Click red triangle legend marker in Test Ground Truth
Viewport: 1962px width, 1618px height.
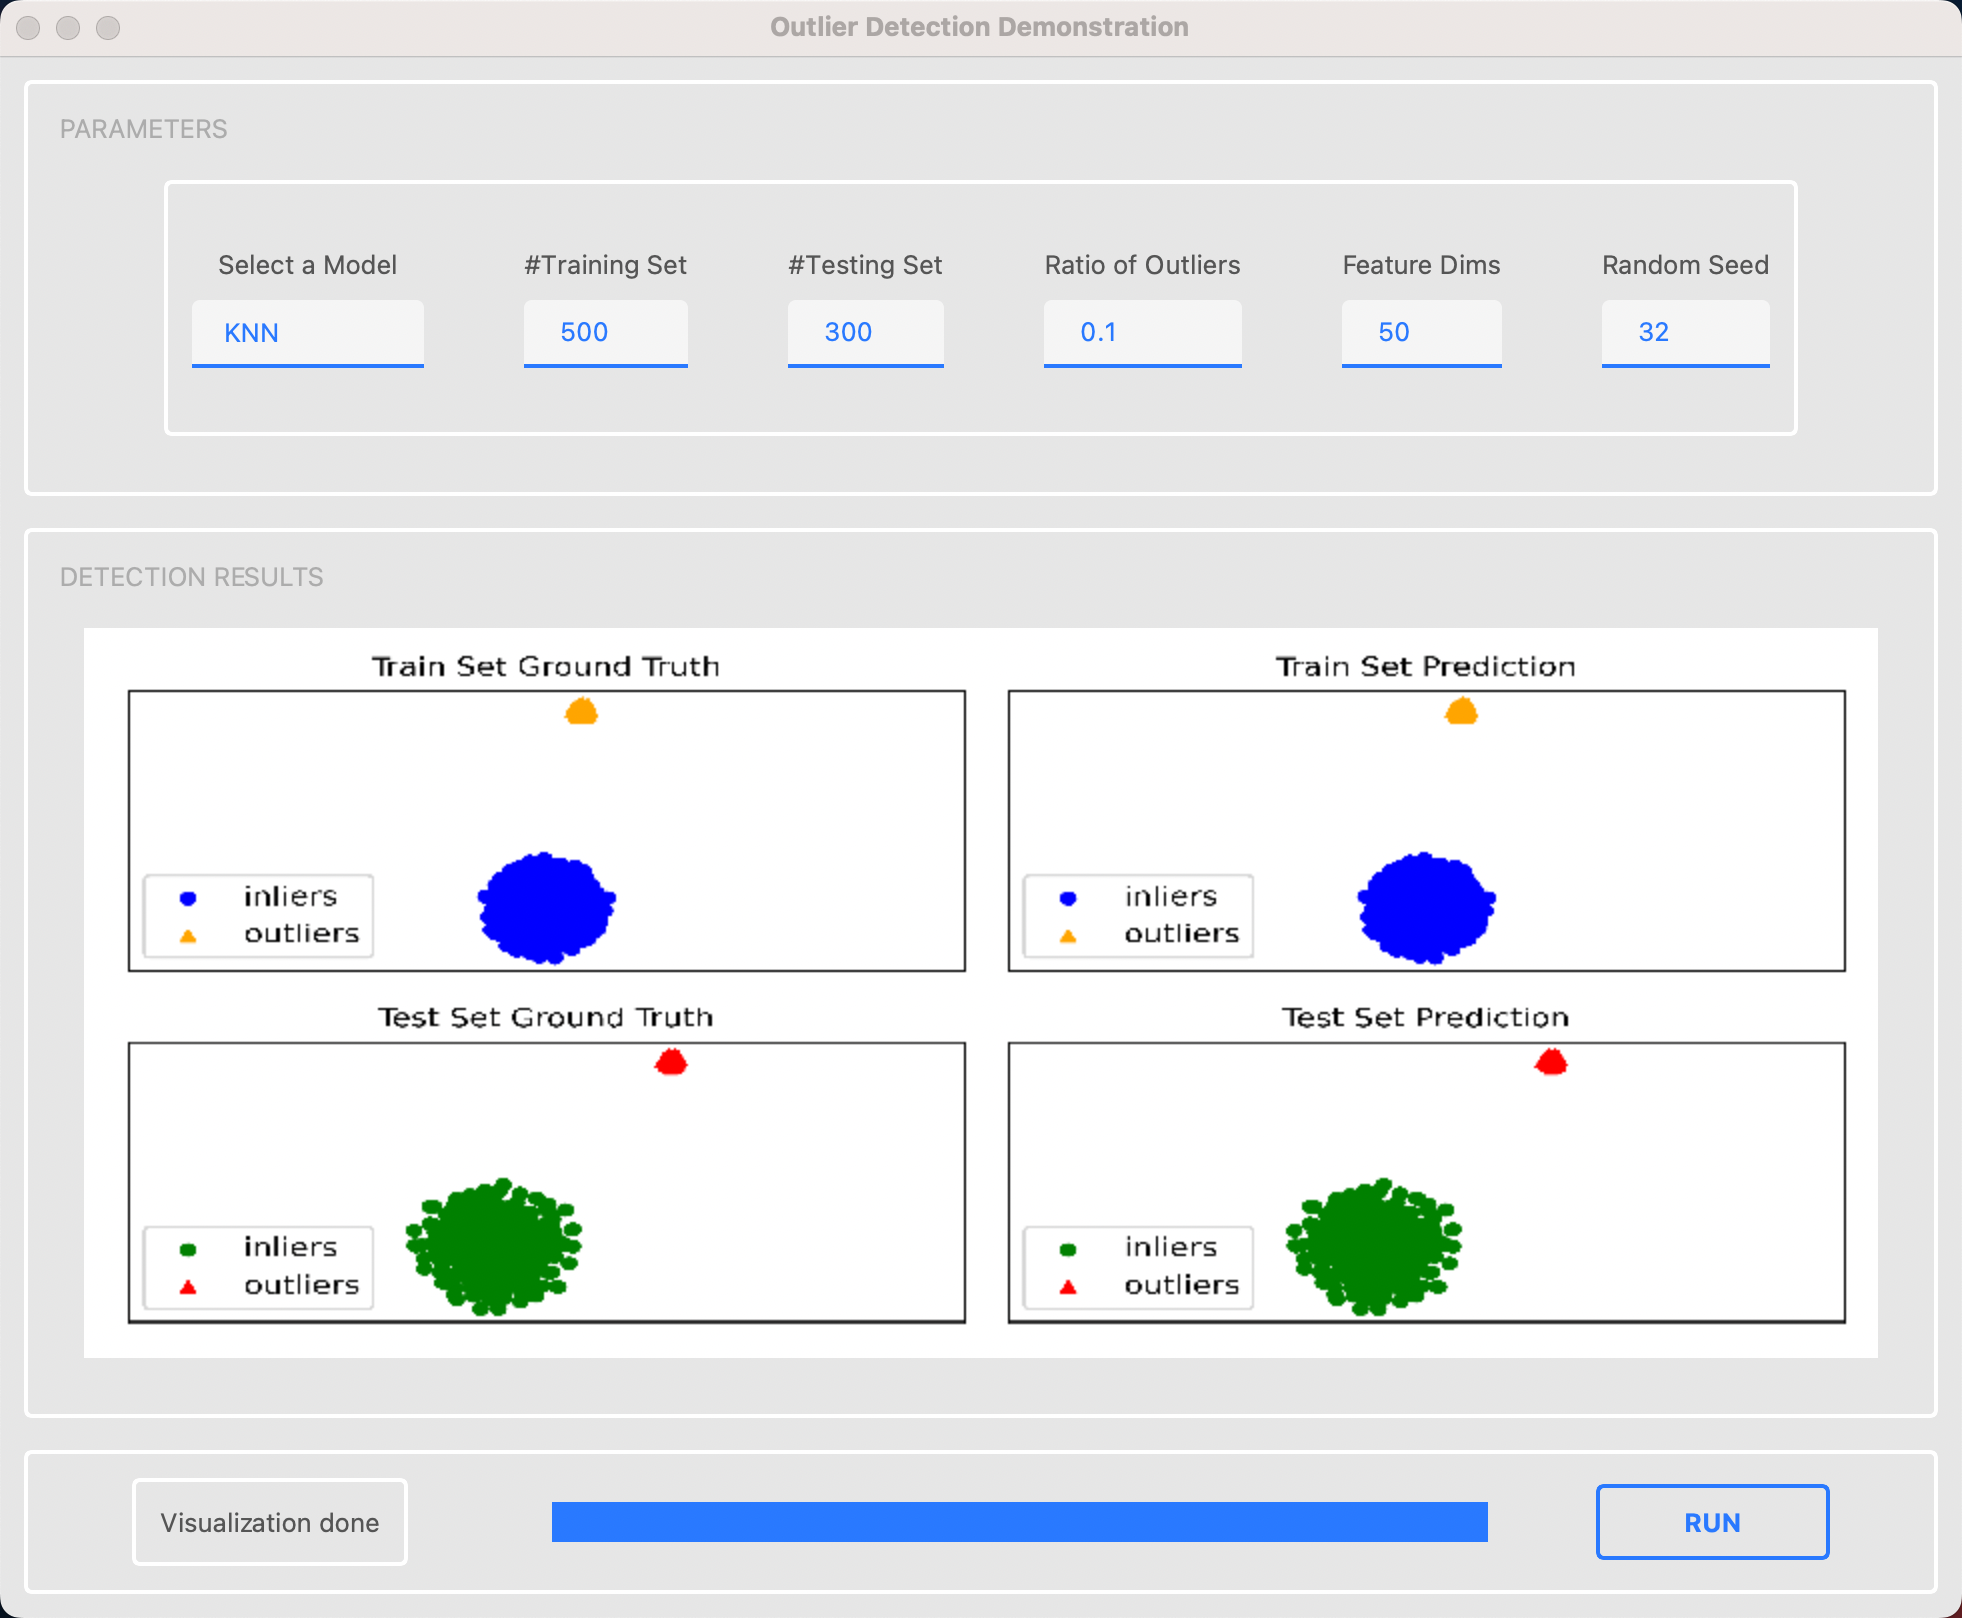pos(188,1287)
